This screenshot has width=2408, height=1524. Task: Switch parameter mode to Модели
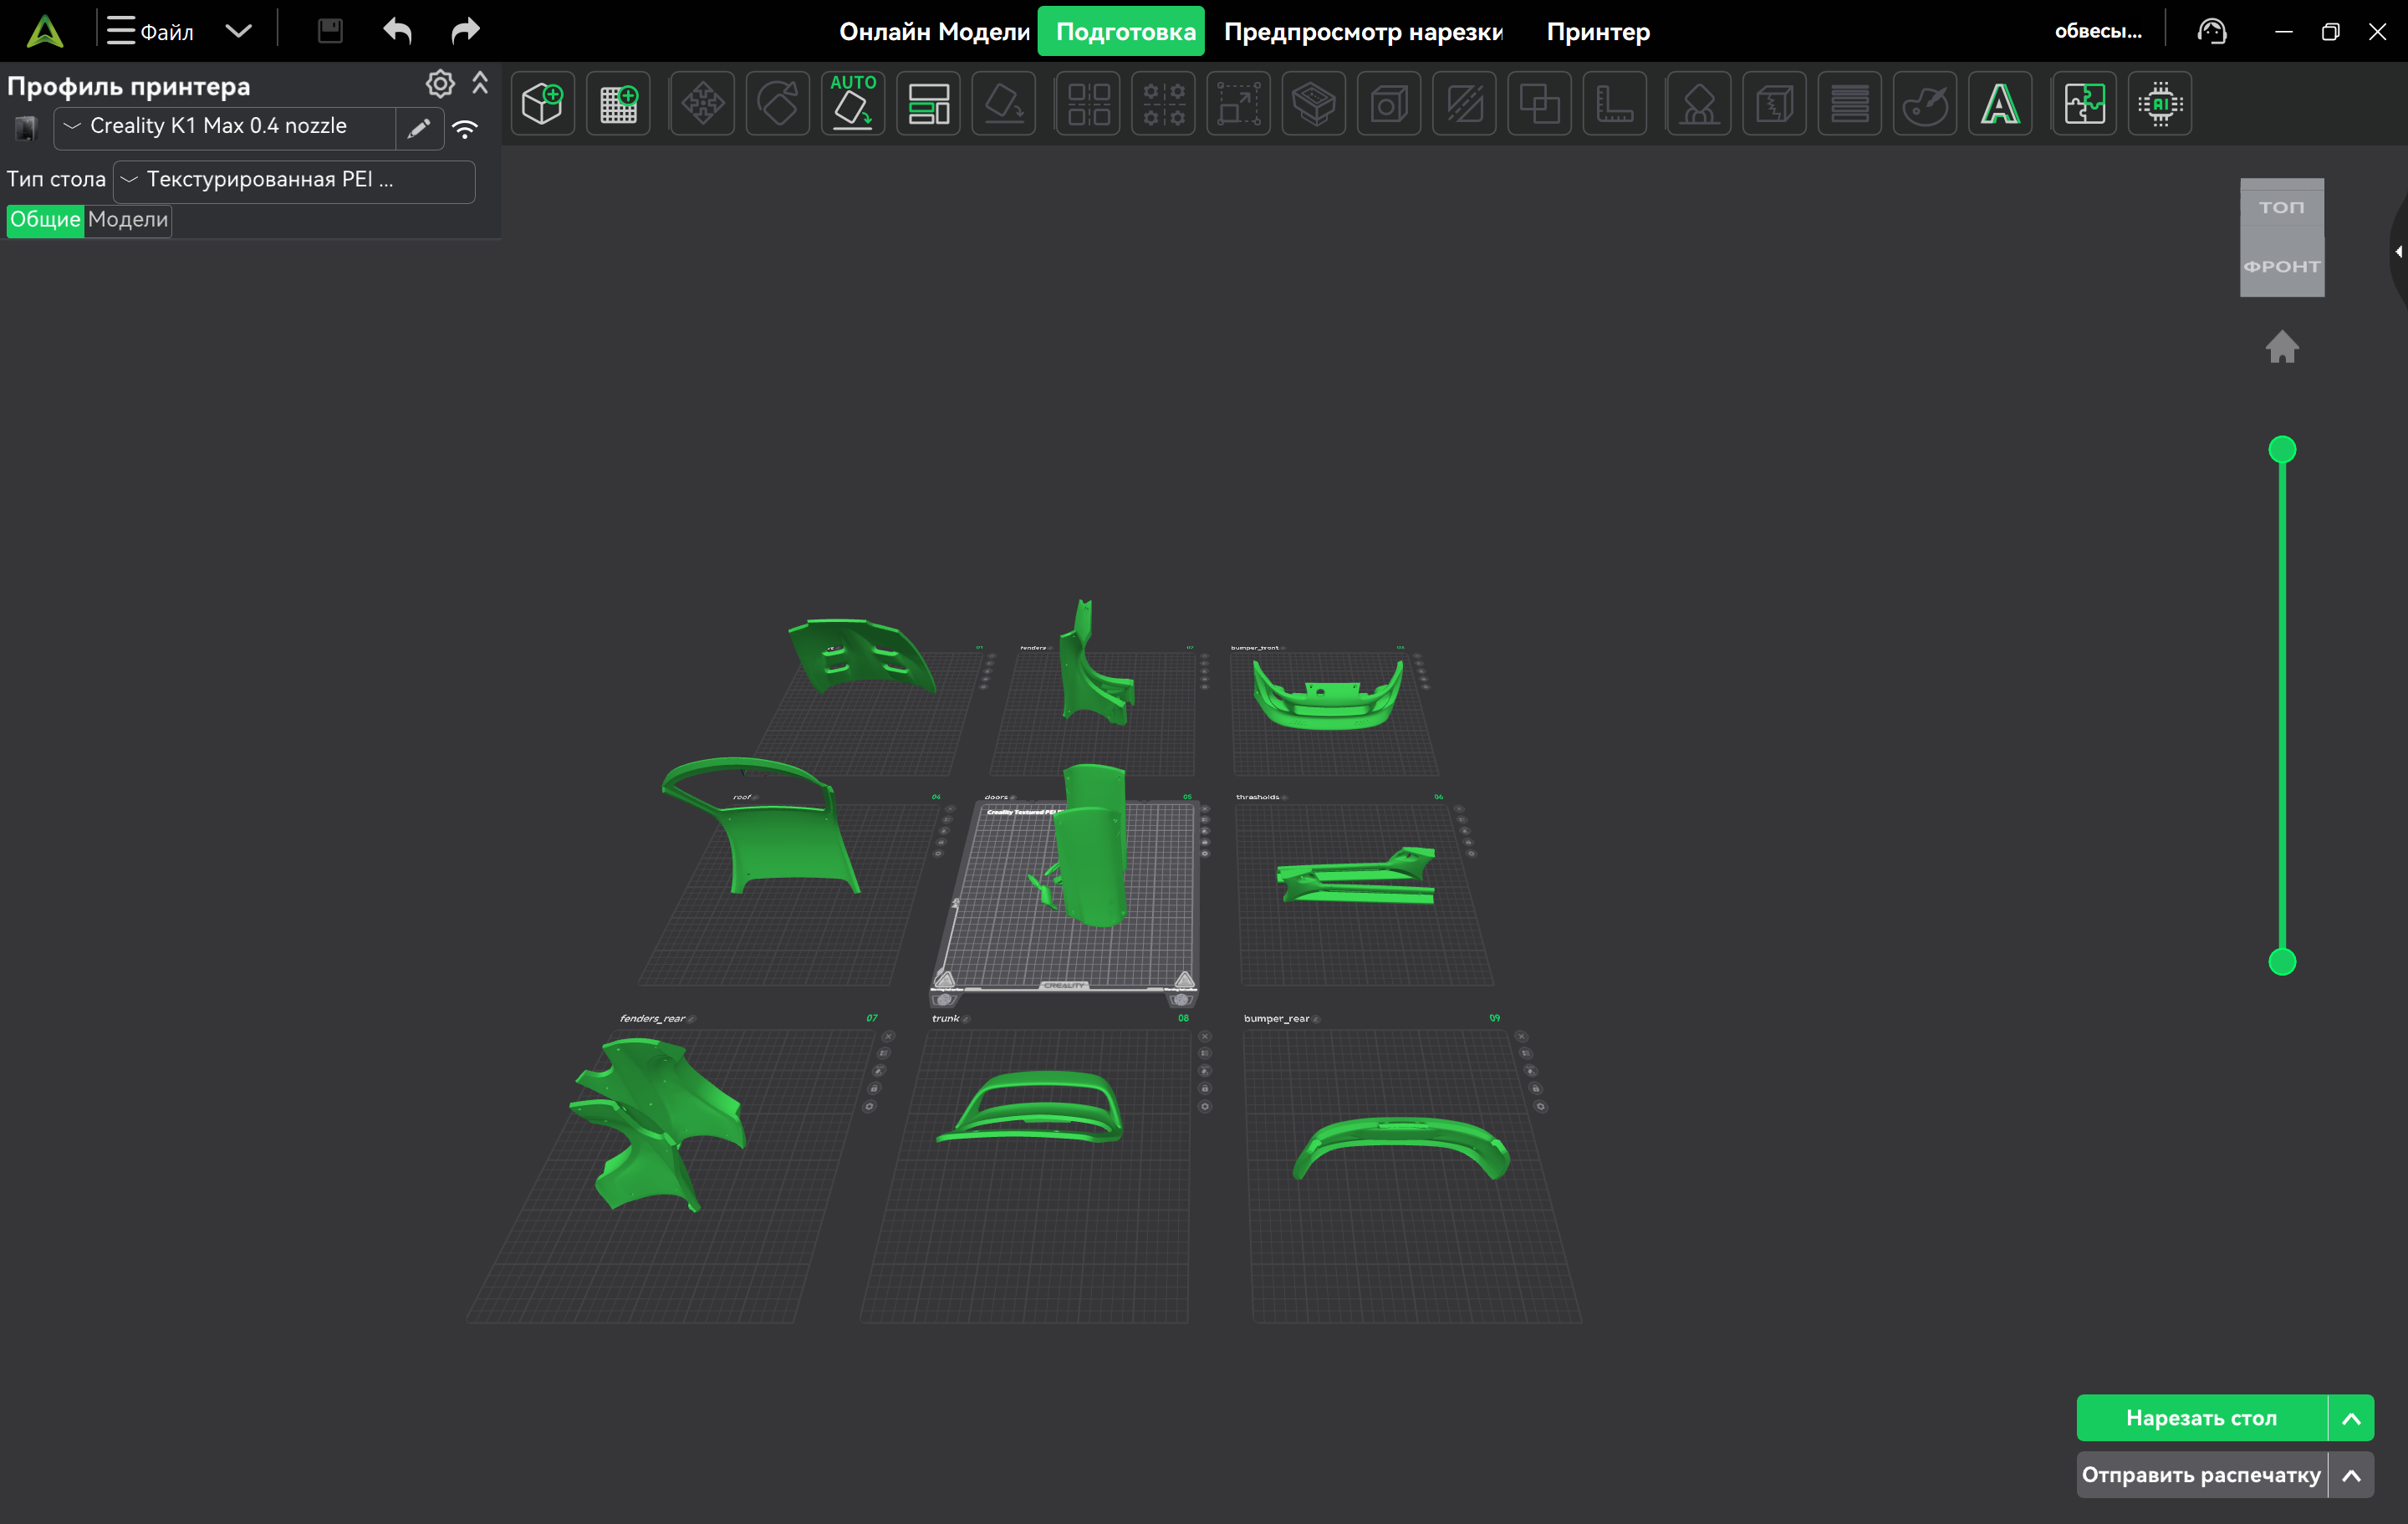128,220
